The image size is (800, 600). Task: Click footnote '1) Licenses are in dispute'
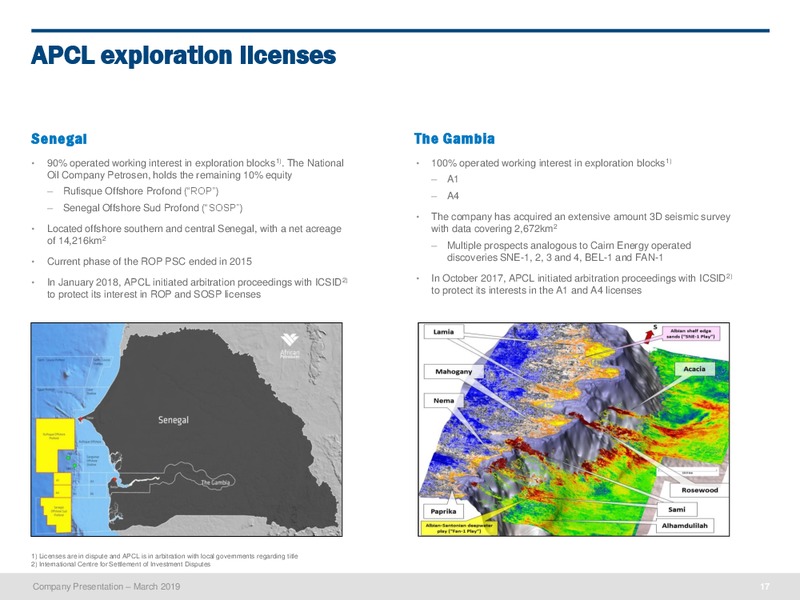pyautogui.click(x=164, y=556)
